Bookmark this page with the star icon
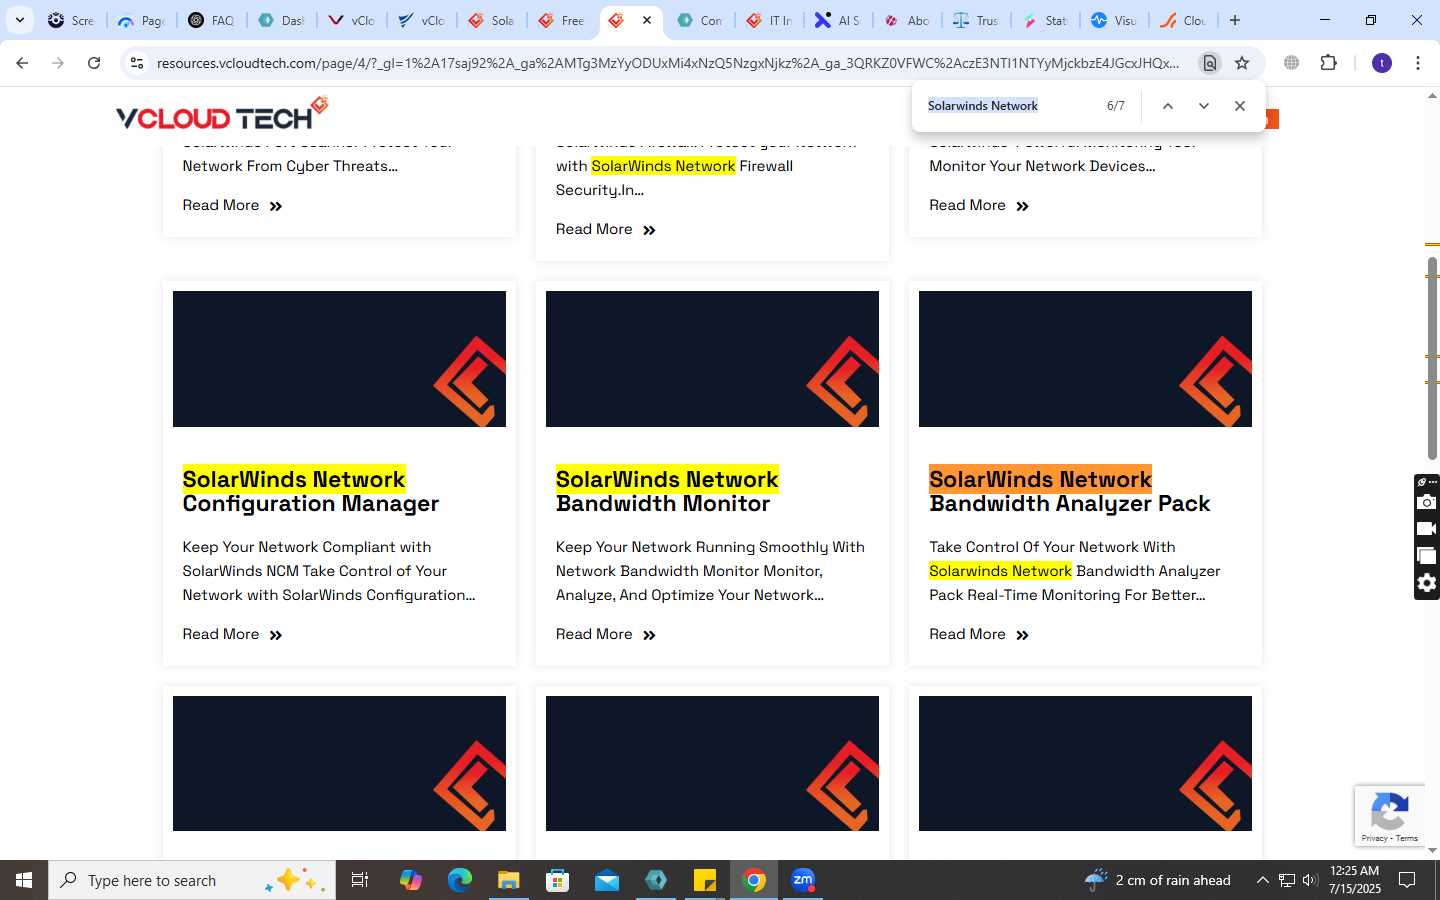This screenshot has height=900, width=1440. (x=1242, y=63)
